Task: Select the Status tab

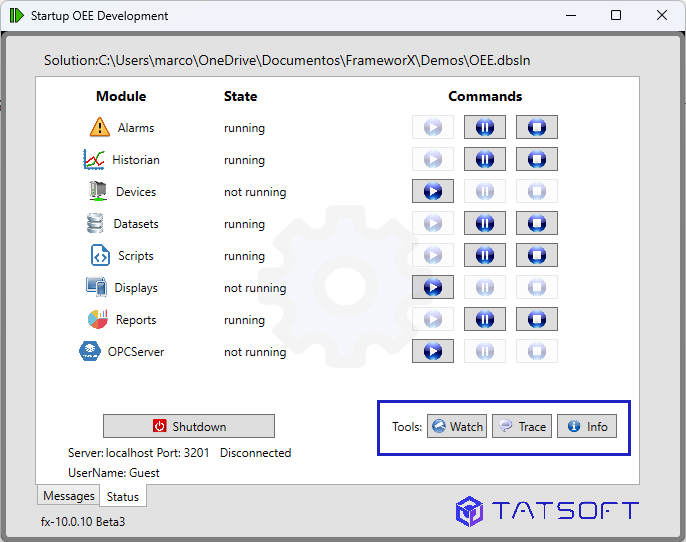Action: pyautogui.click(x=123, y=496)
